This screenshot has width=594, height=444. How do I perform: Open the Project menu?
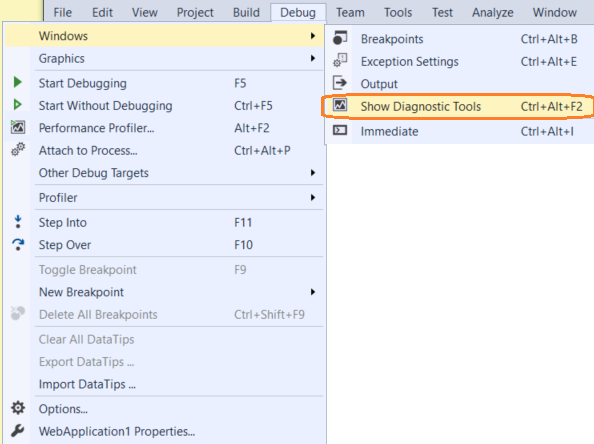195,13
